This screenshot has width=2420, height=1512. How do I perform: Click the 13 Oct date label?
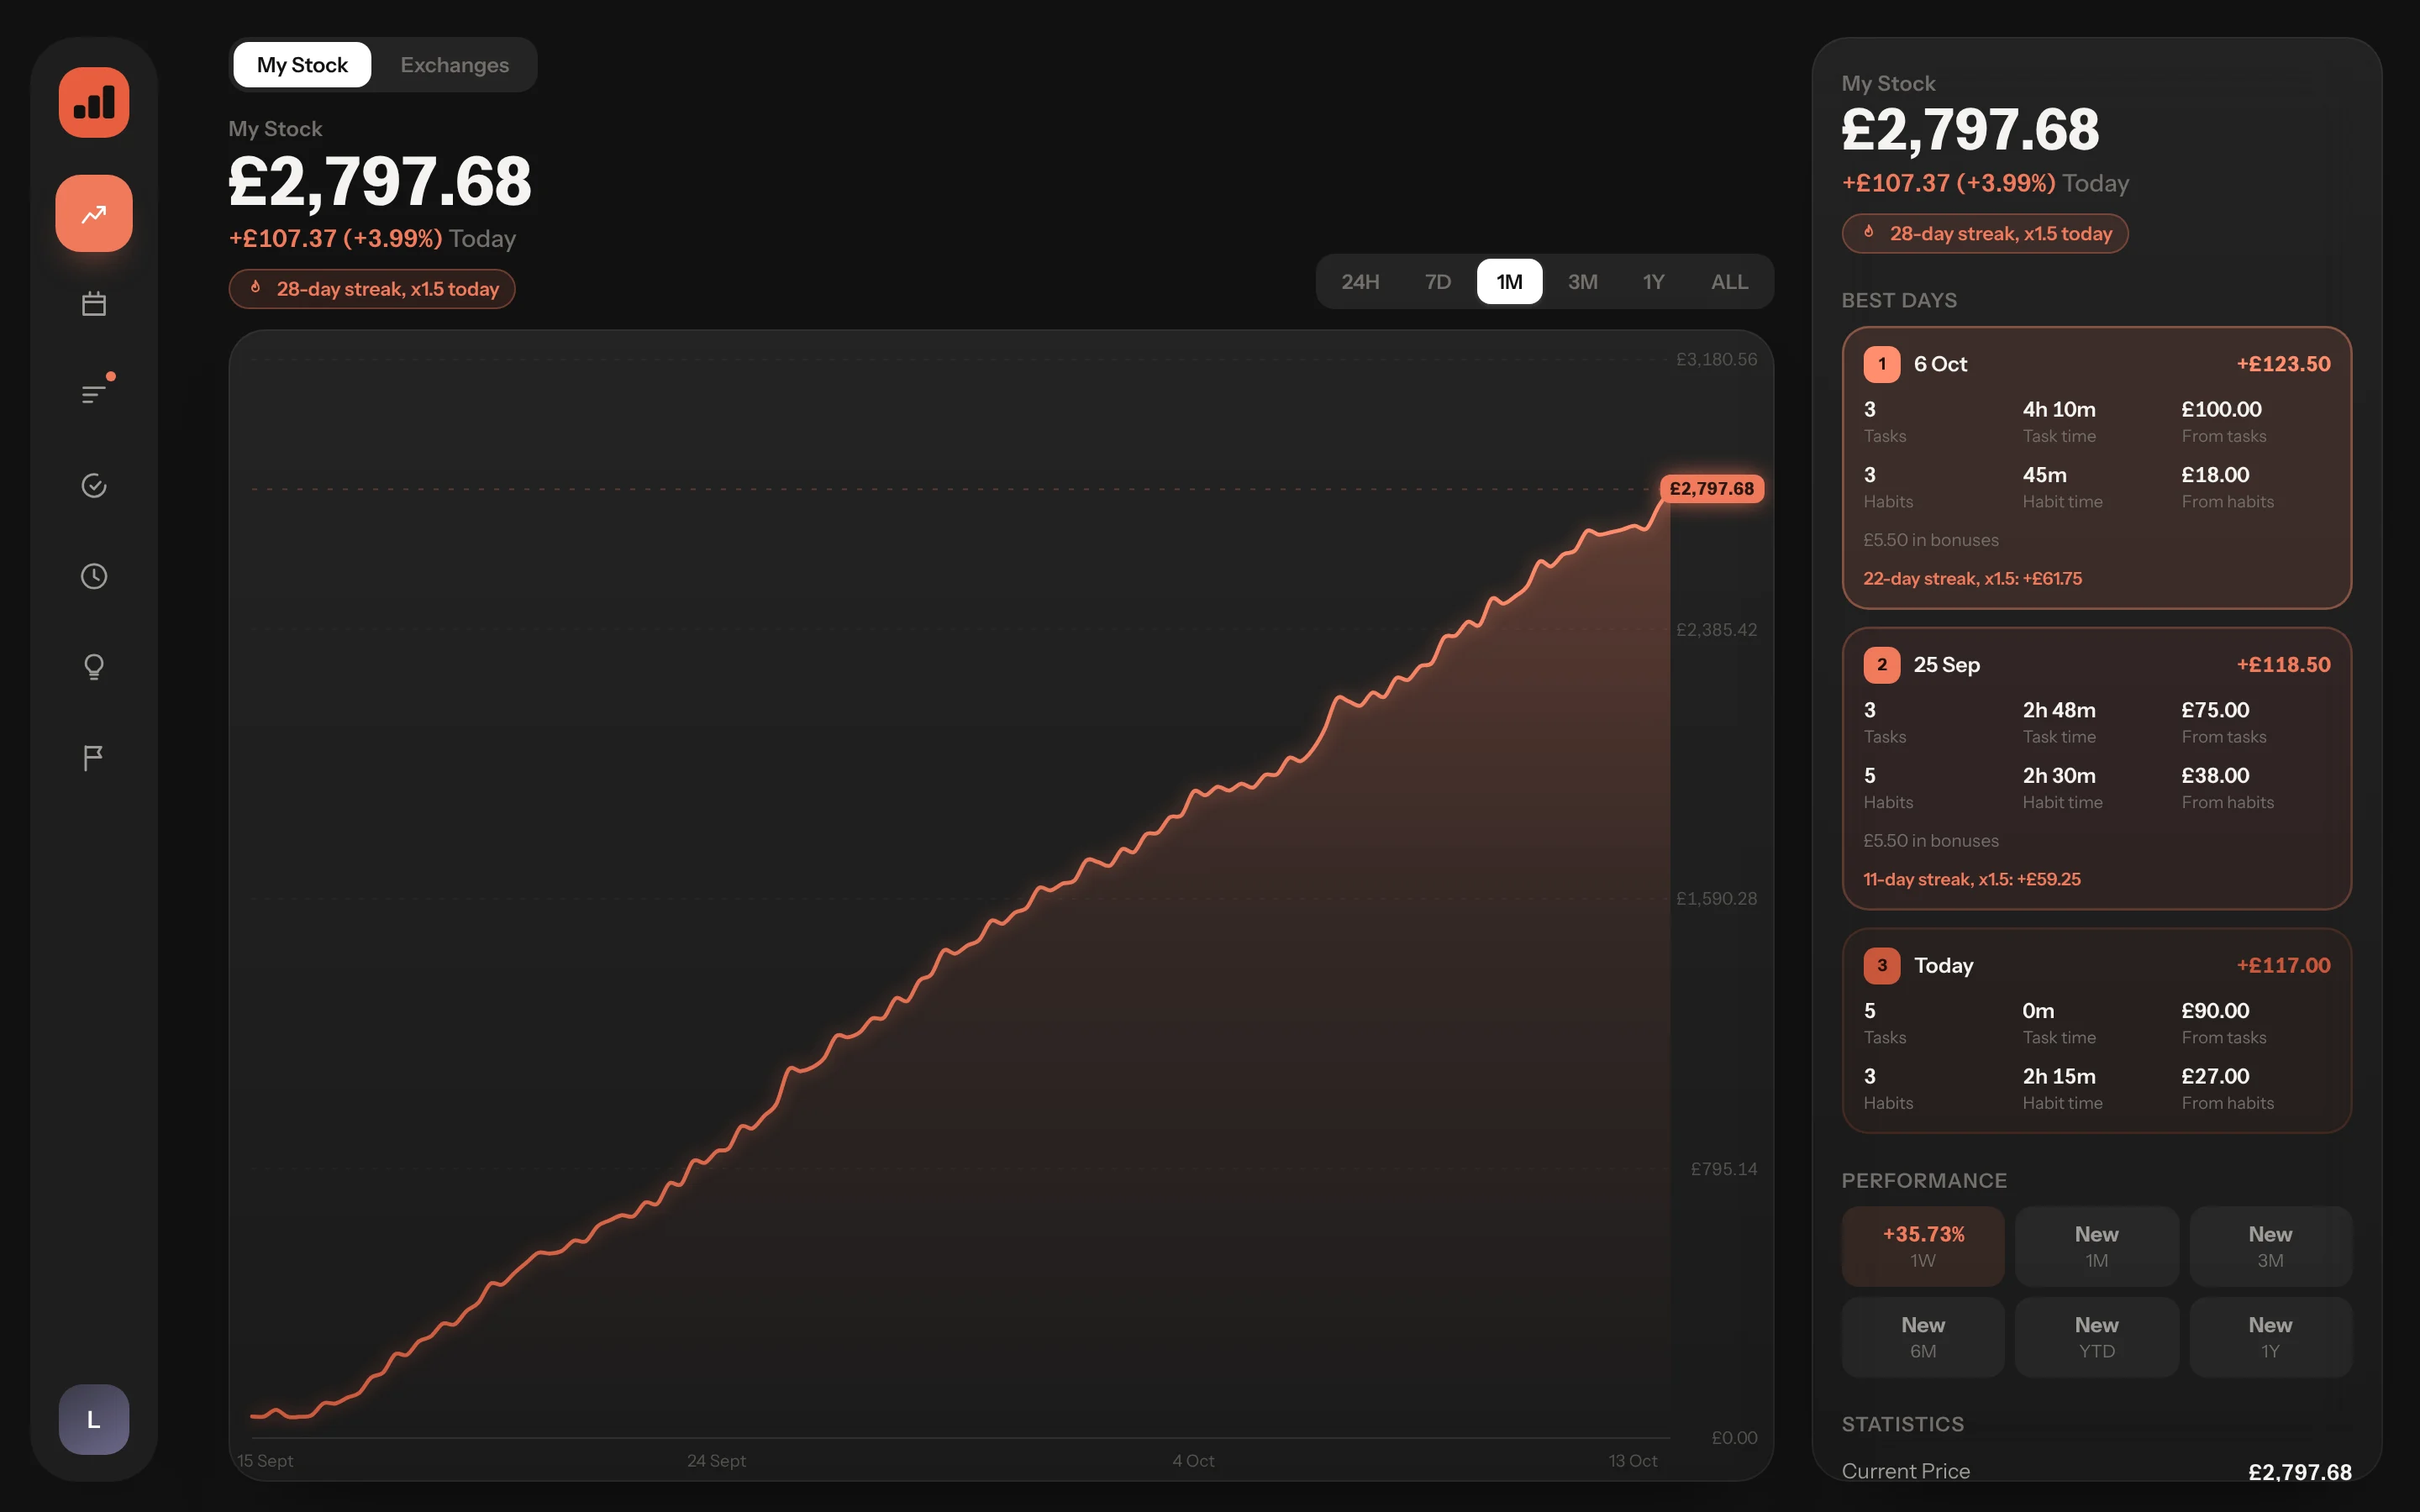1632,1461
